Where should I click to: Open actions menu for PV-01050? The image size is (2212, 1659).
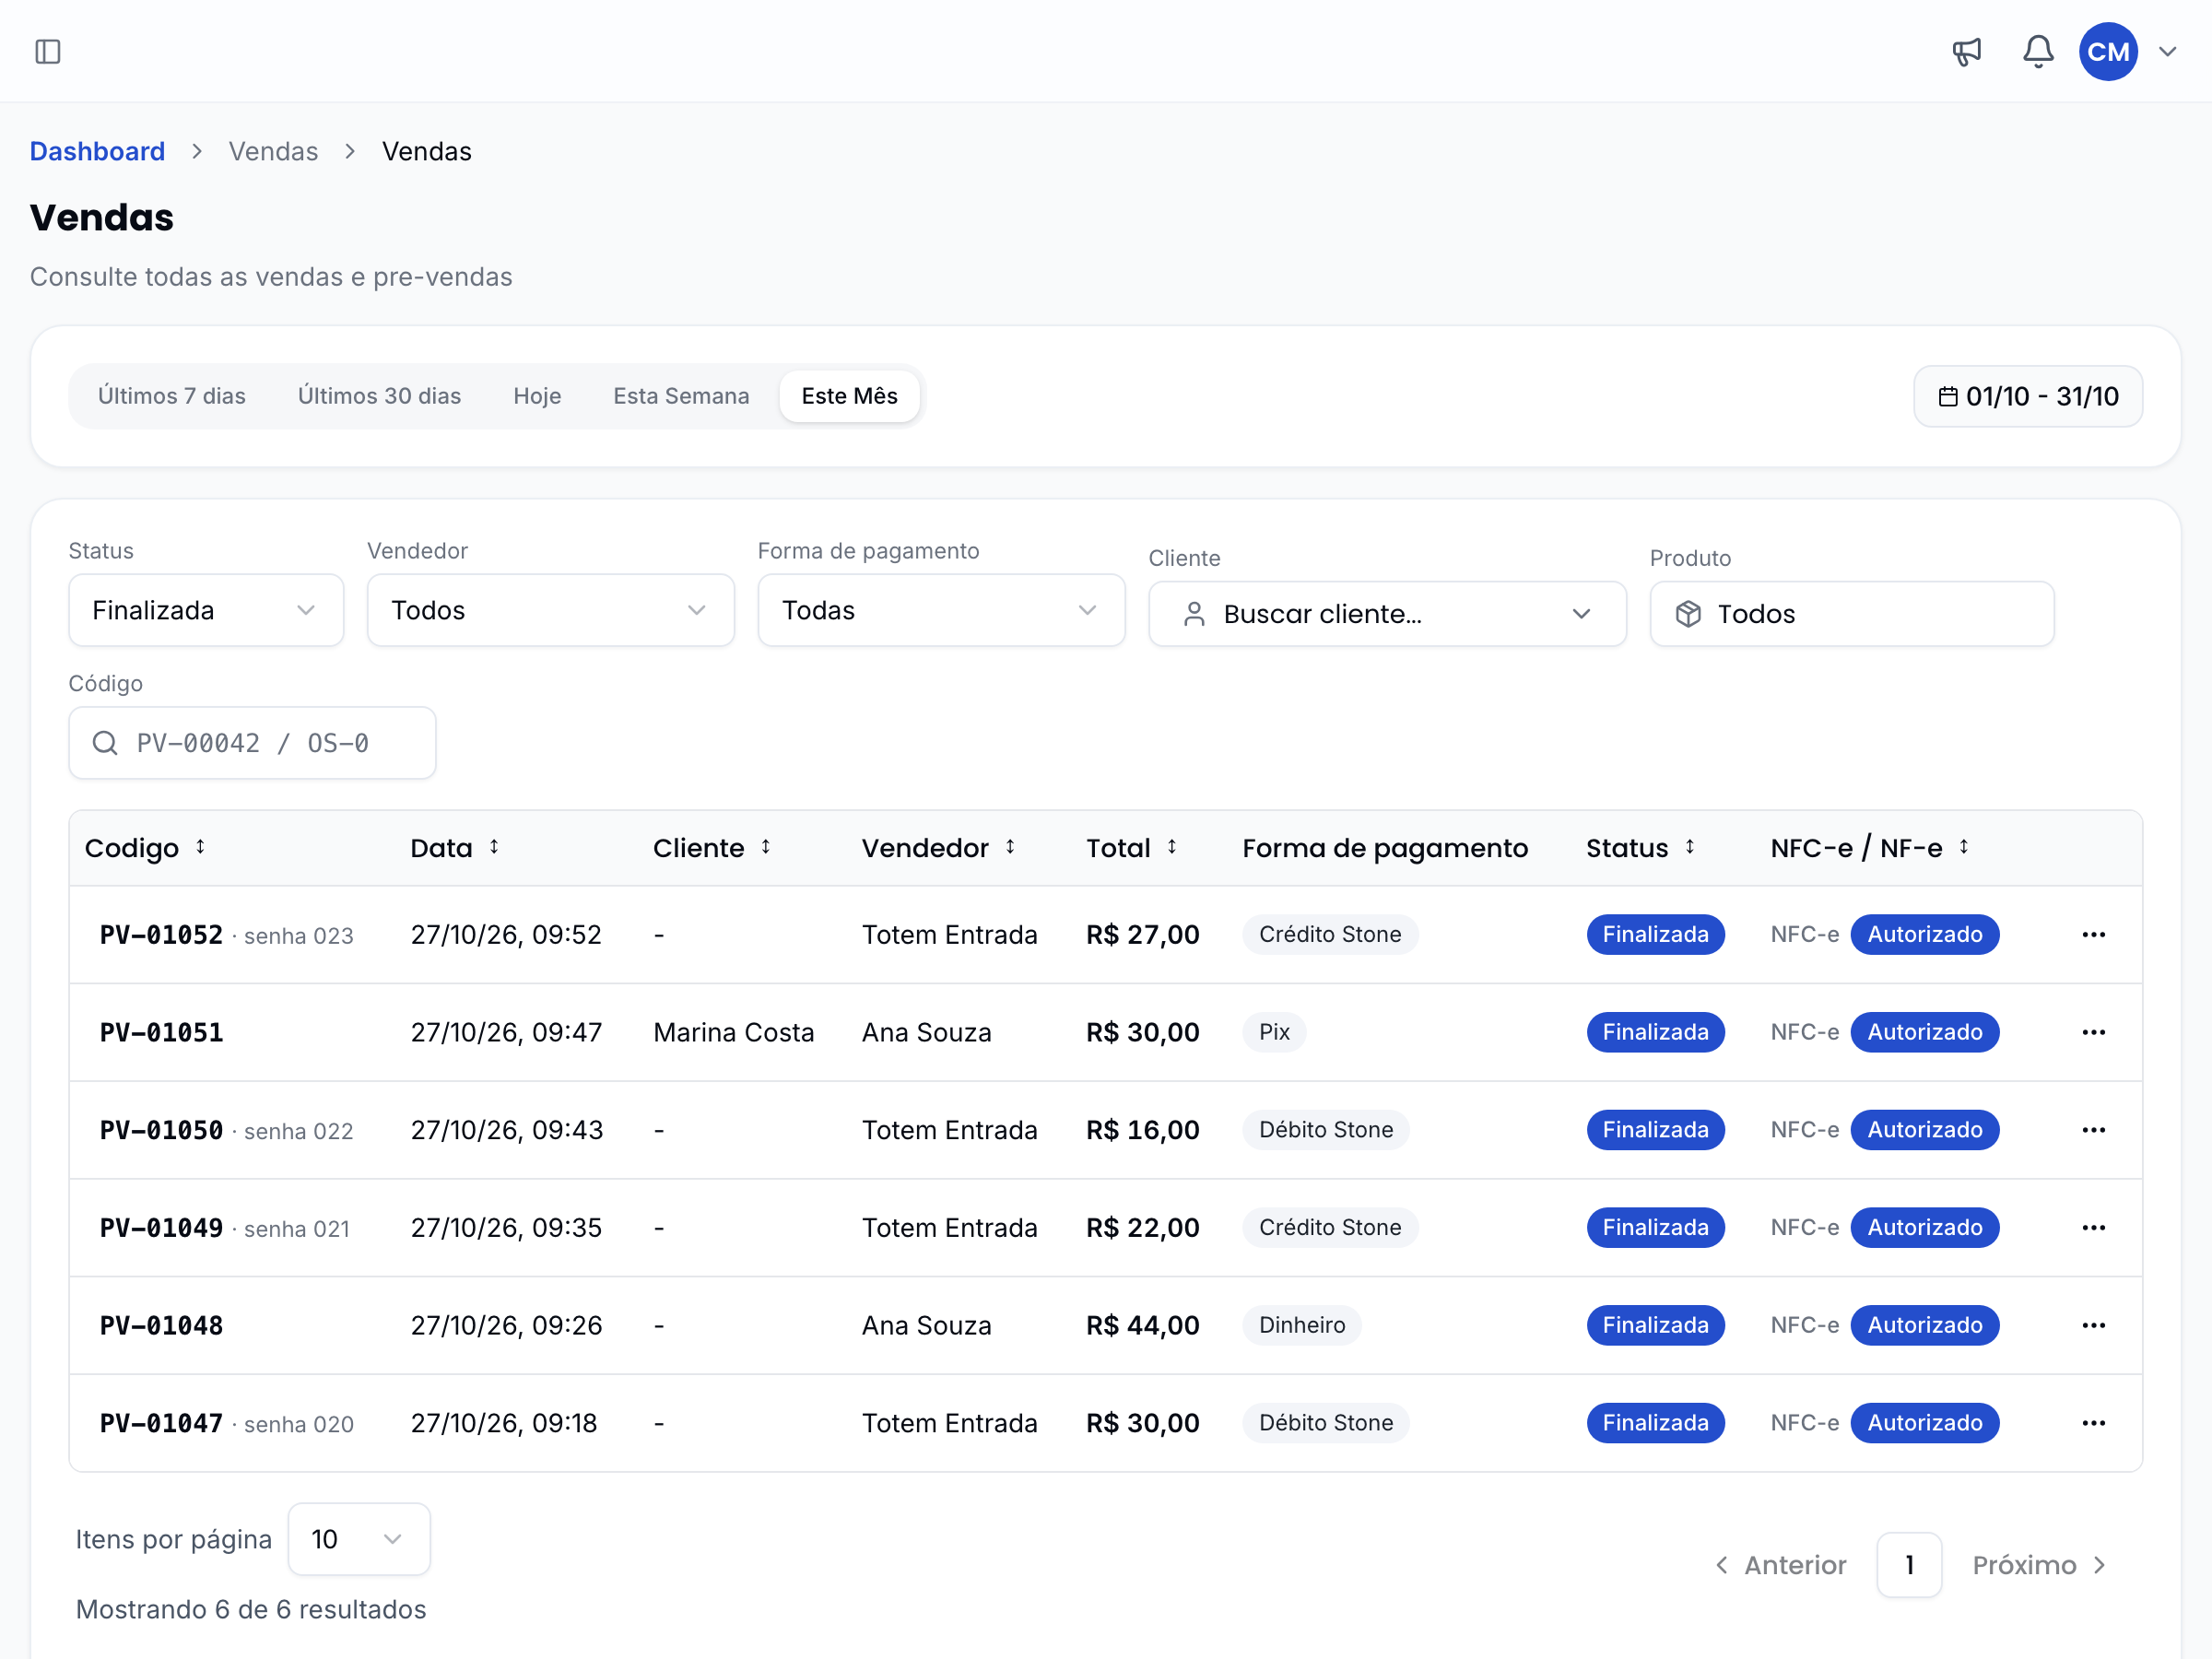coord(2093,1130)
